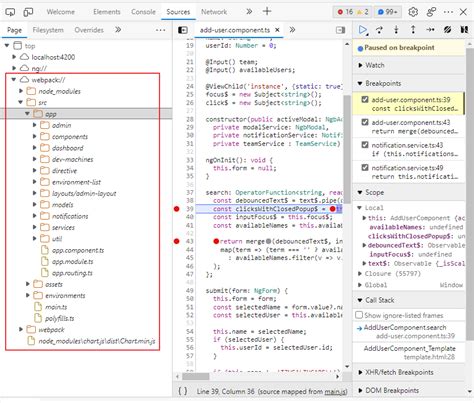Open the Overrides navigator tab
474x403 pixels.
(89, 30)
